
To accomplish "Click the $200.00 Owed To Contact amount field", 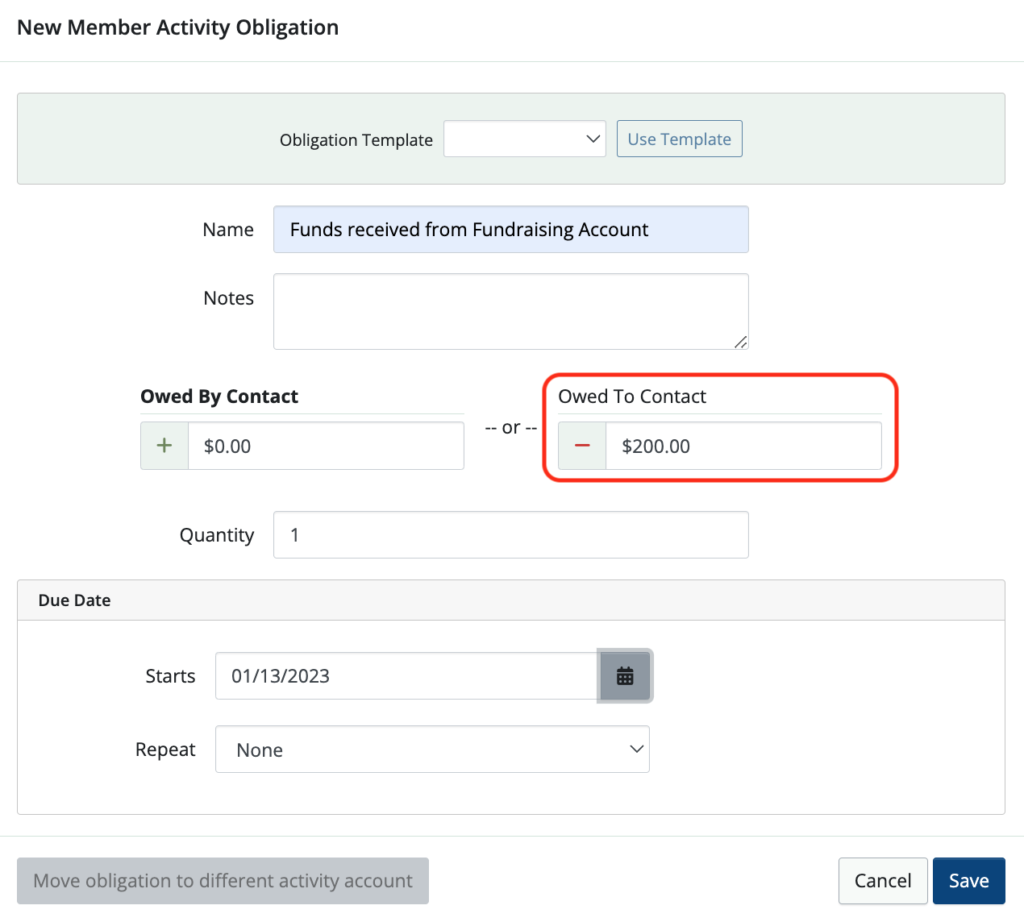I will click(744, 446).
